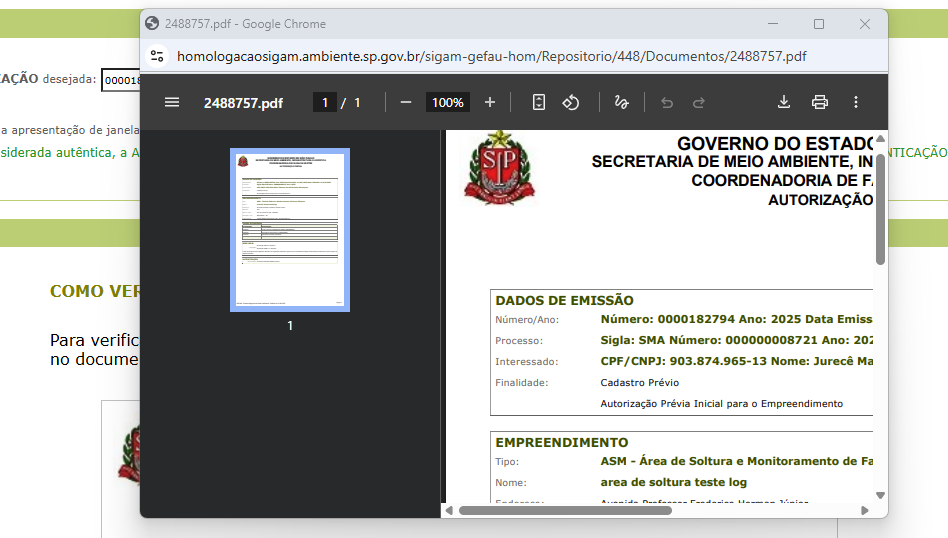The width and height of the screenshot is (948, 538).
Task: Rotate the PDF counterclockwise
Action: [x=571, y=102]
